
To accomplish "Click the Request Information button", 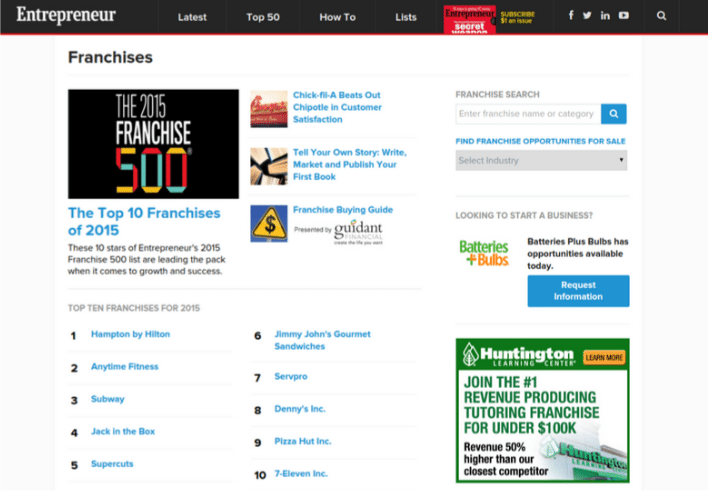I will tap(578, 291).
